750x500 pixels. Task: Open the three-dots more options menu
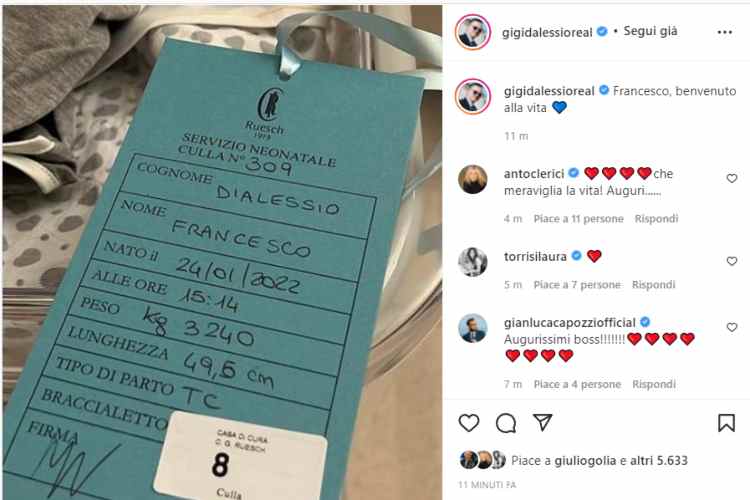tap(725, 32)
